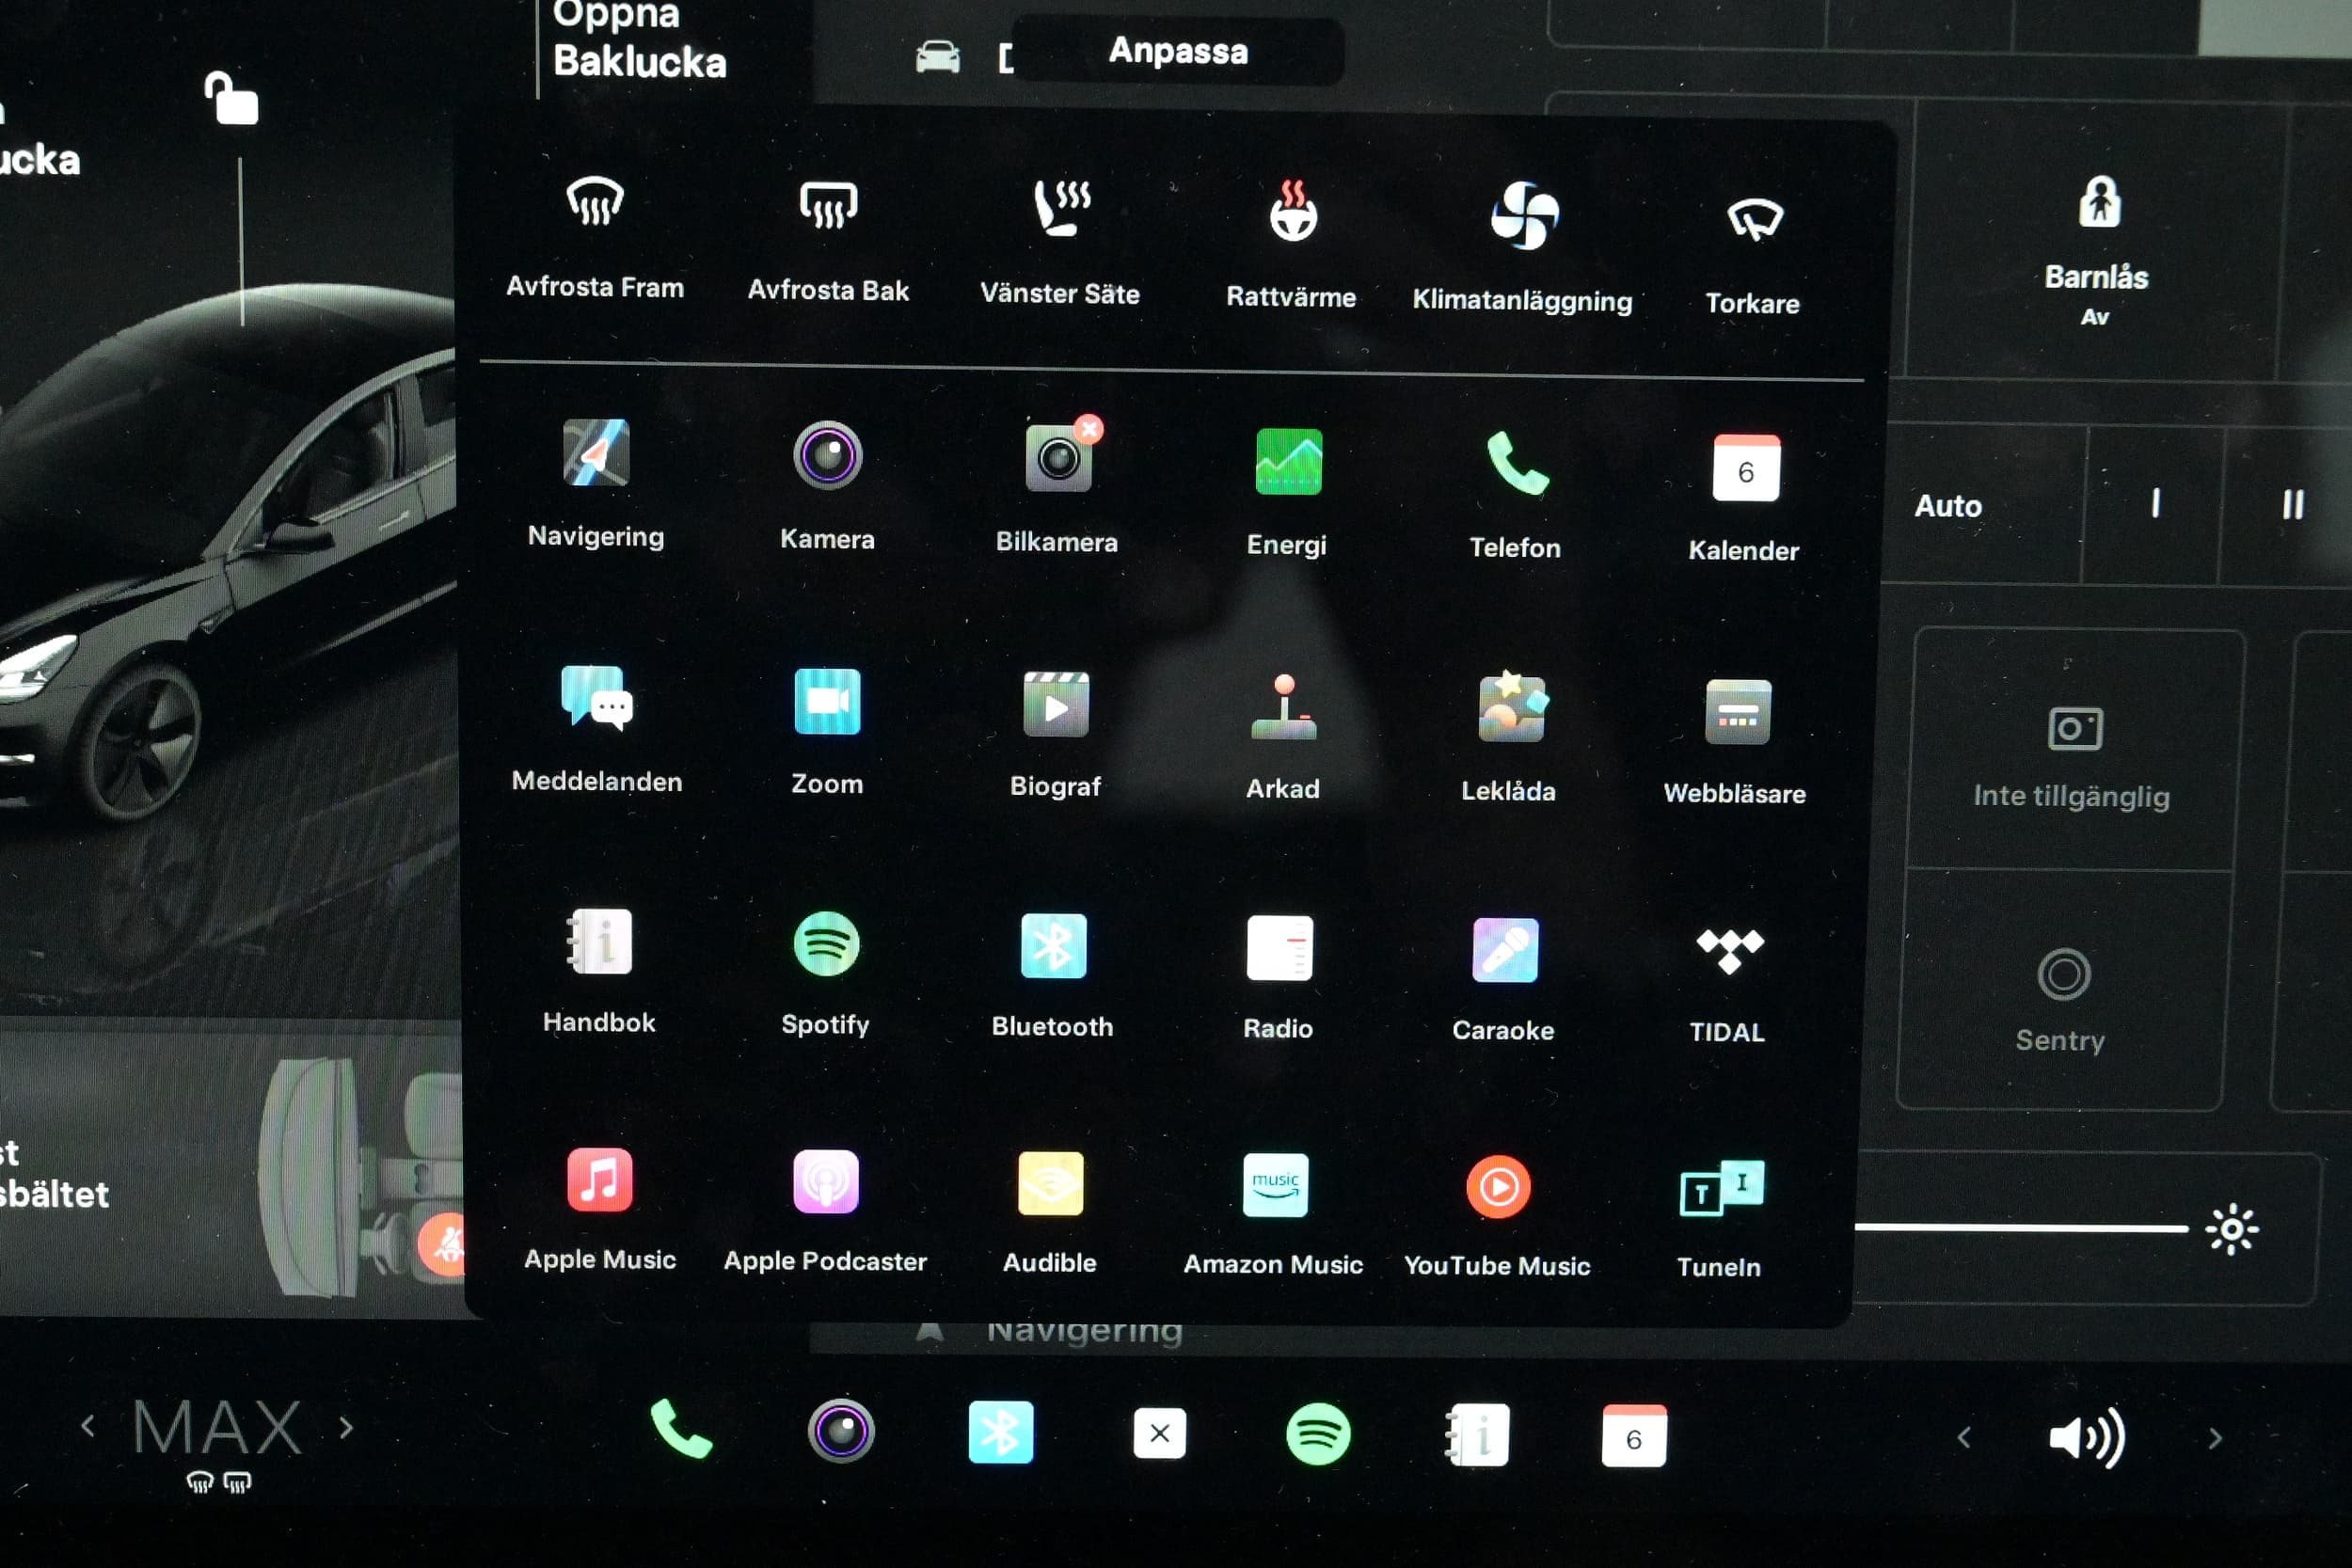Tap the brightness sun icon
Viewport: 2352px width, 1568px height.
point(2232,1229)
